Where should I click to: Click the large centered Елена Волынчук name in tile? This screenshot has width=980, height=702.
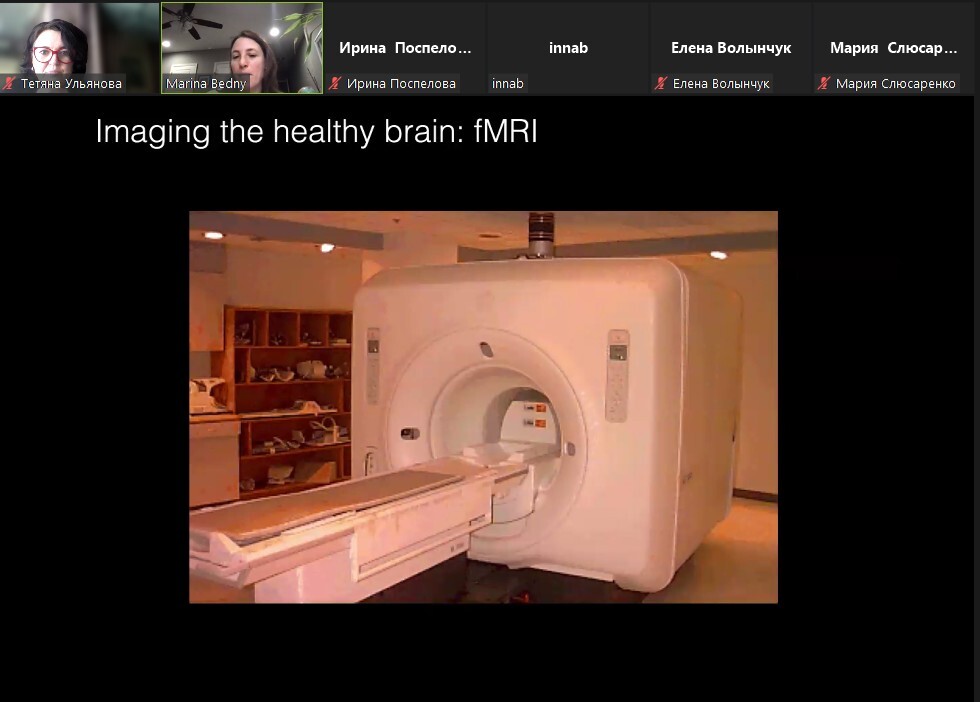(731, 48)
